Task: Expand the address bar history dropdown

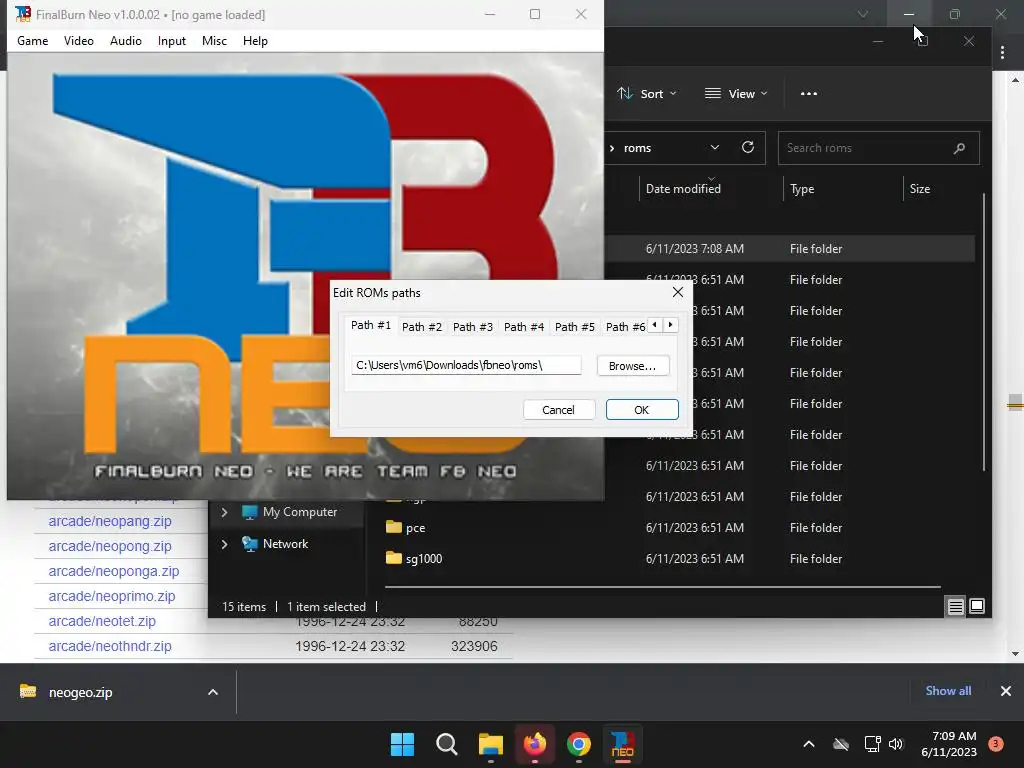Action: tap(714, 148)
